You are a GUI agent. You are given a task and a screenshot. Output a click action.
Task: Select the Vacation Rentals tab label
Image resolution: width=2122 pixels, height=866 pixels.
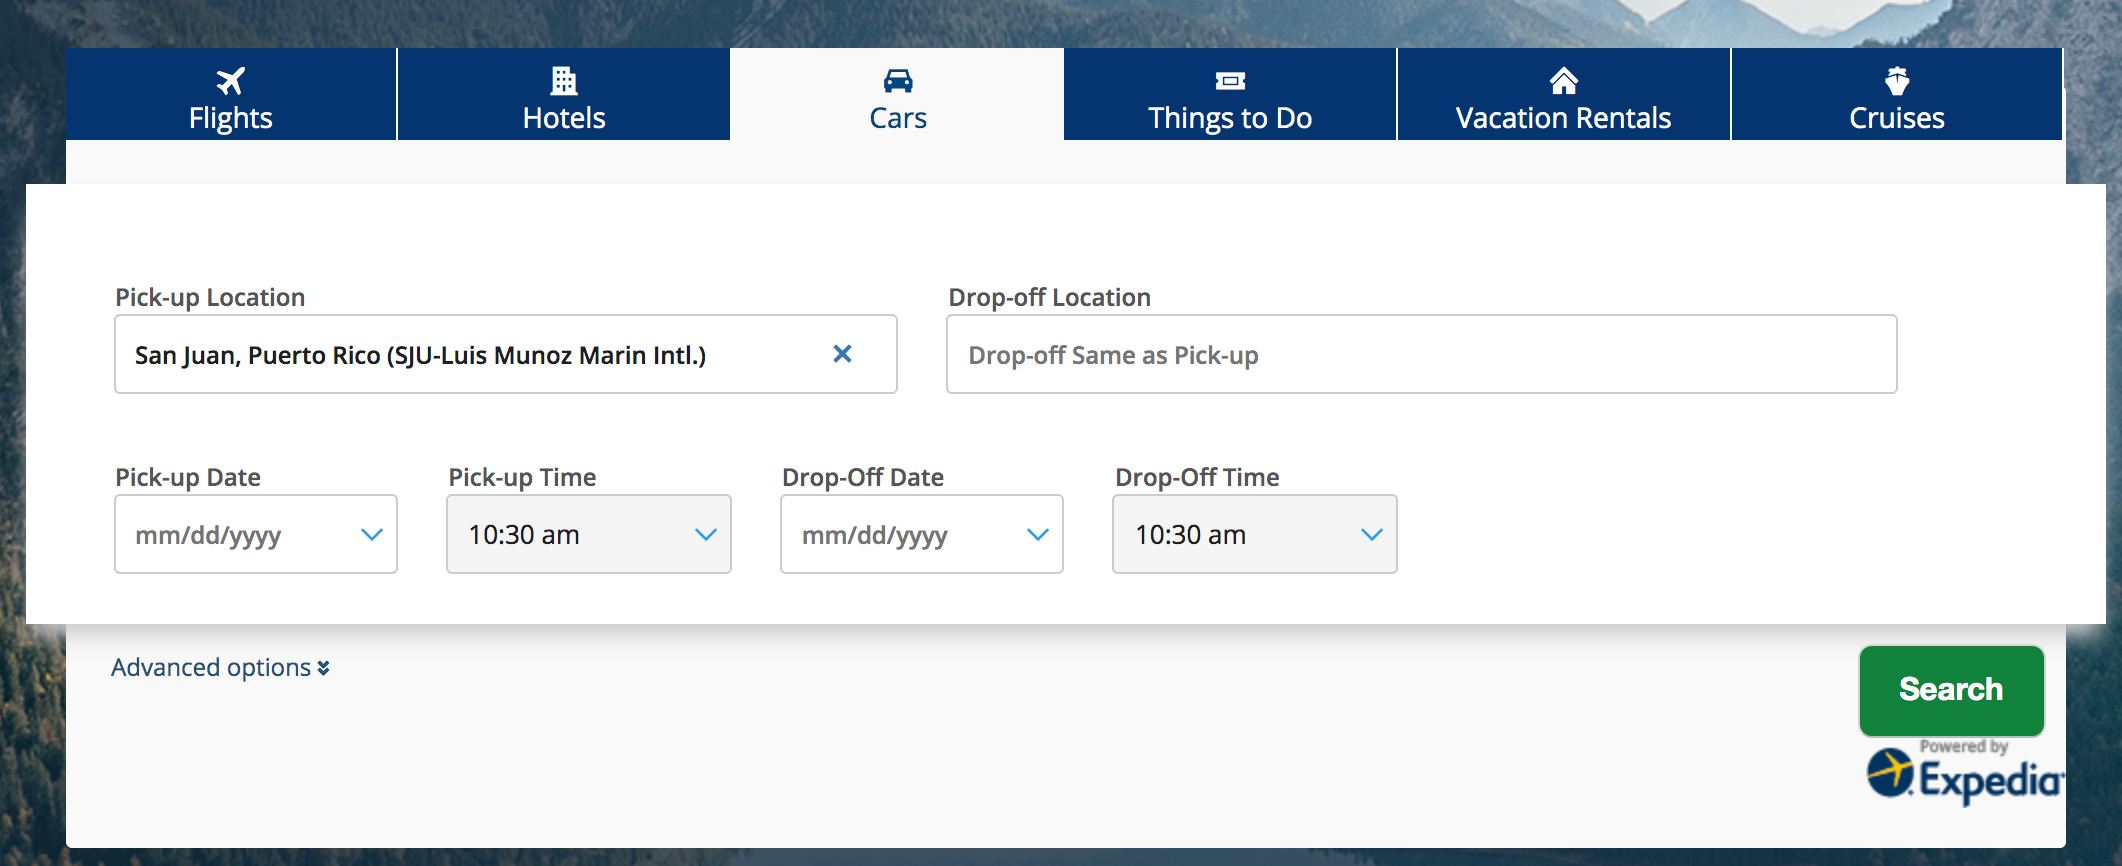pyautogui.click(x=1563, y=118)
